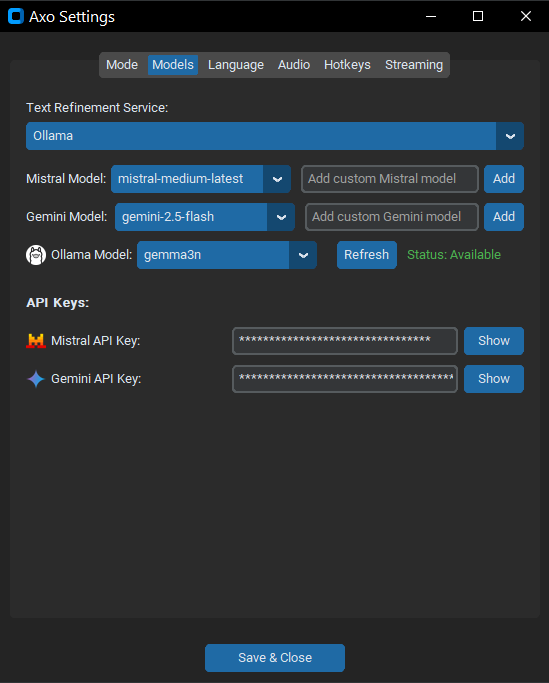Maximize the Axo Settings window
Viewport: 549px width, 683px height.
click(478, 16)
